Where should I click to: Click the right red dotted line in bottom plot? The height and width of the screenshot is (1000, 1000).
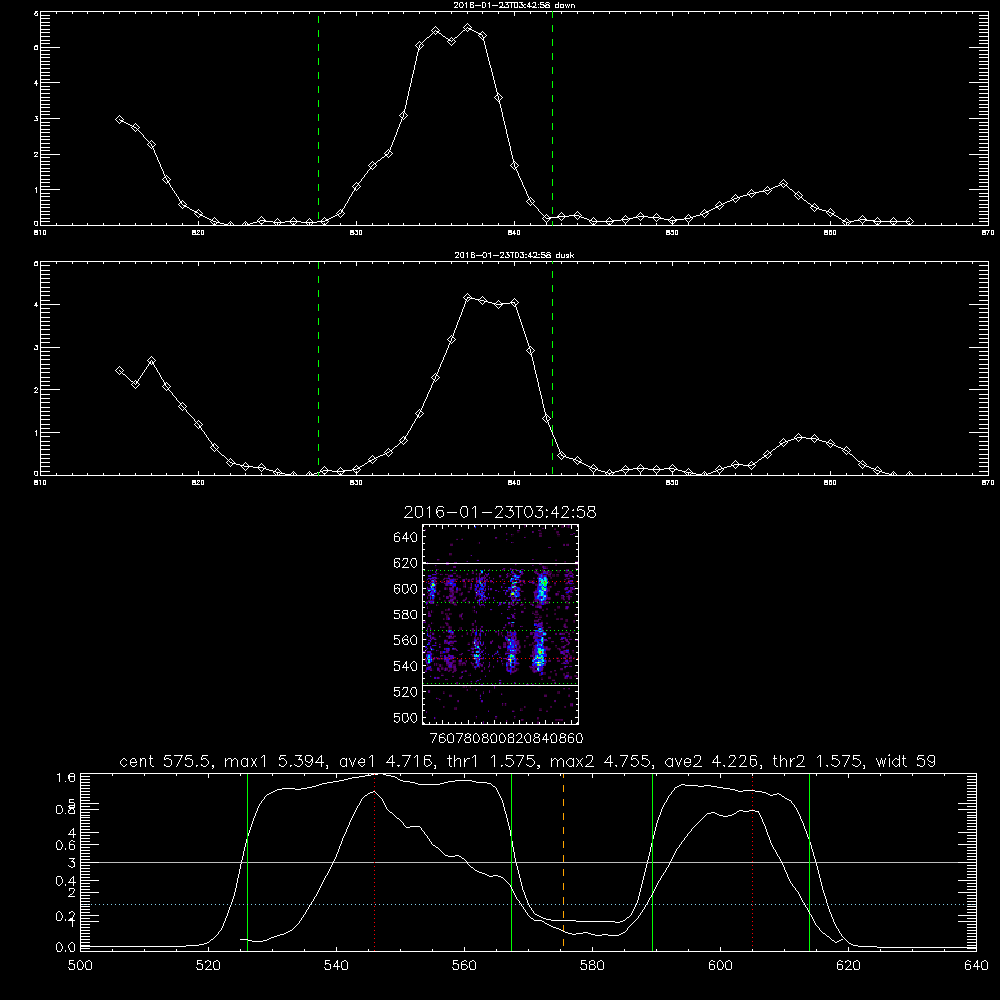point(753,861)
